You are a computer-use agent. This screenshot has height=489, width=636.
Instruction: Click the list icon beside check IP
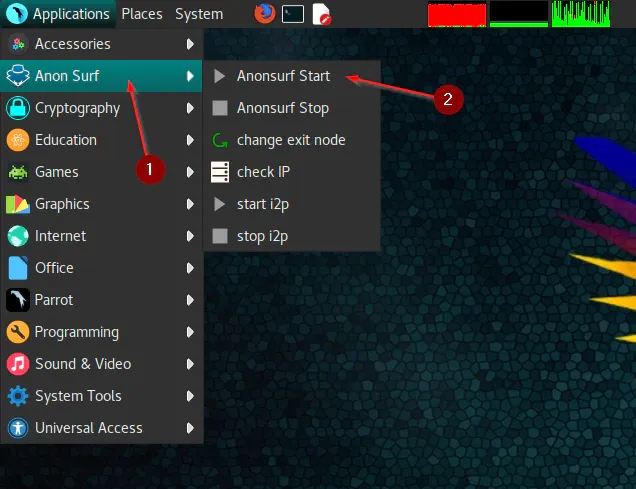pos(220,172)
